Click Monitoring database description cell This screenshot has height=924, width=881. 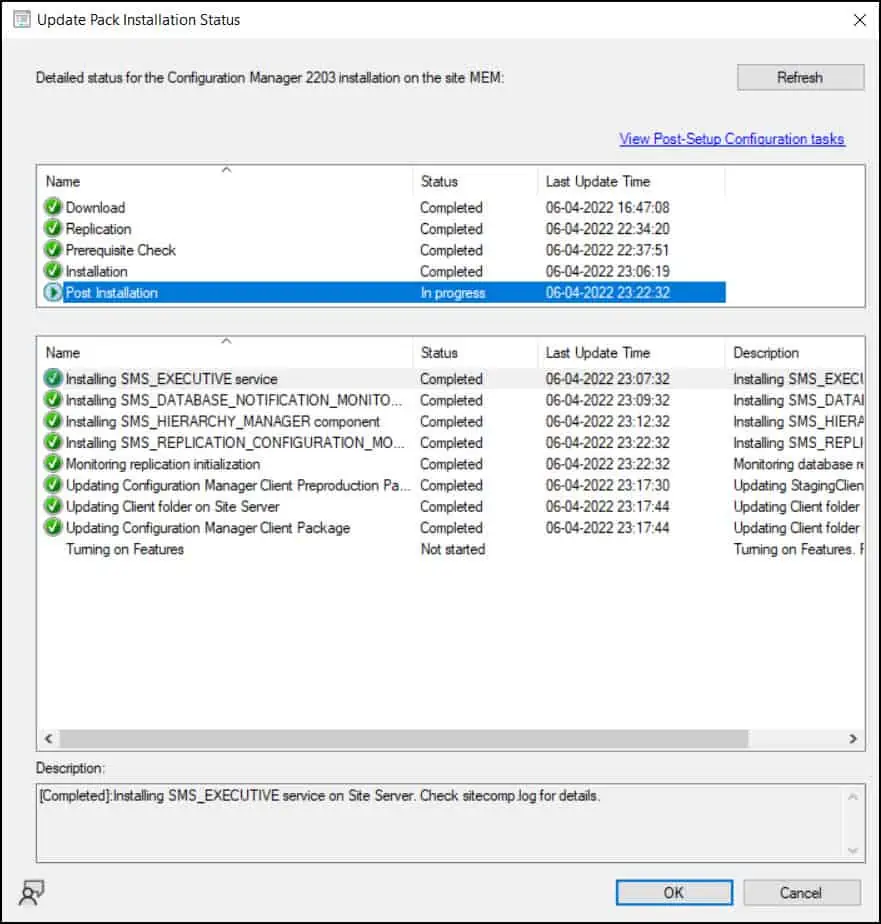(798, 464)
